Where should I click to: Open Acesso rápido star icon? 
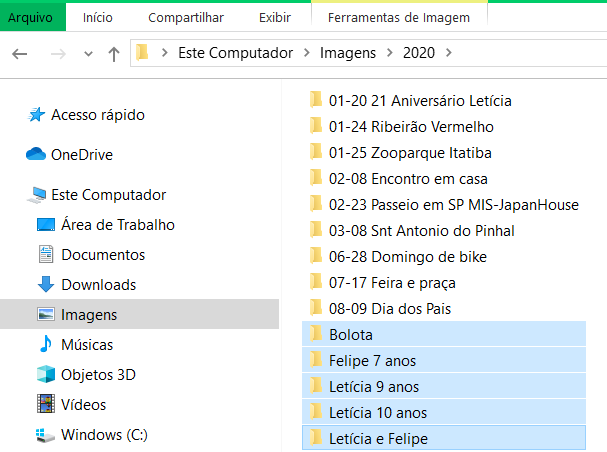(36, 115)
